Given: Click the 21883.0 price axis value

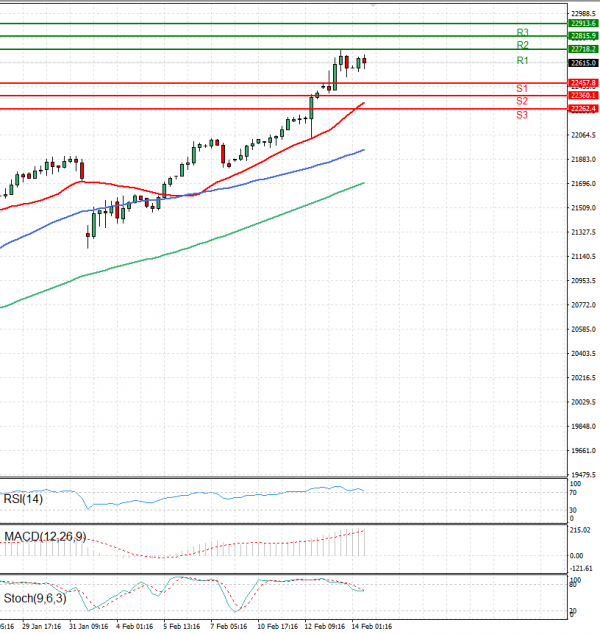Looking at the screenshot, I should point(583,159).
